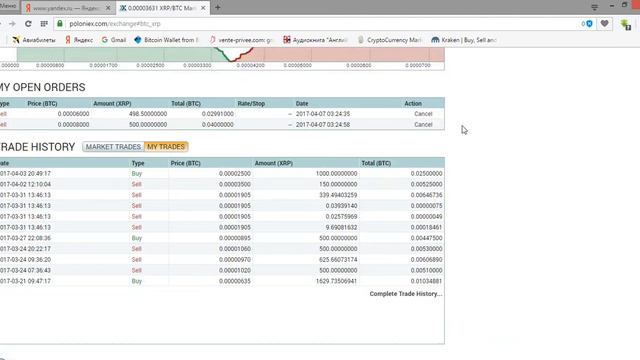The height and width of the screenshot is (360, 640).
Task: Select the 0.02991000 total cell
Action: click(218, 114)
